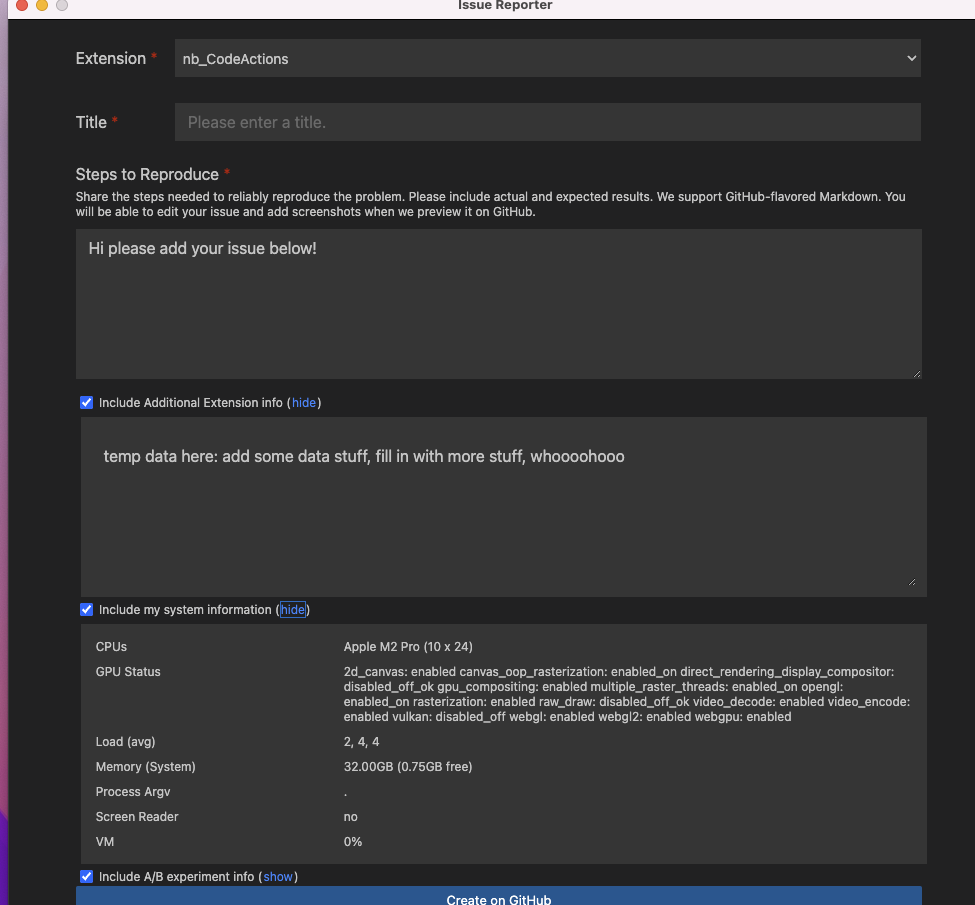Click the resize grip of the extension data box
This screenshot has width=975, height=905.
912,582
